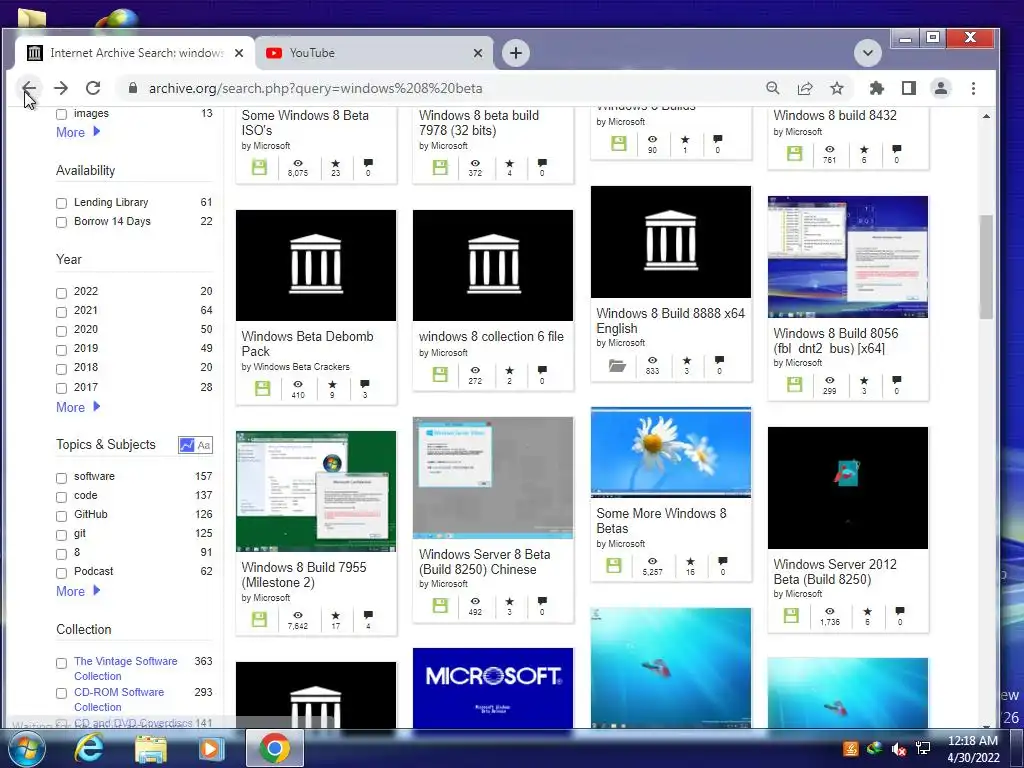1024x768 pixels.
Task: Open Windows Explorer from taskbar
Action: click(151, 748)
